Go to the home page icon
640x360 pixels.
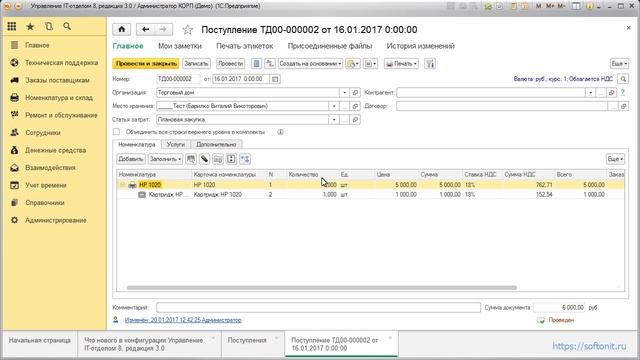(122, 29)
